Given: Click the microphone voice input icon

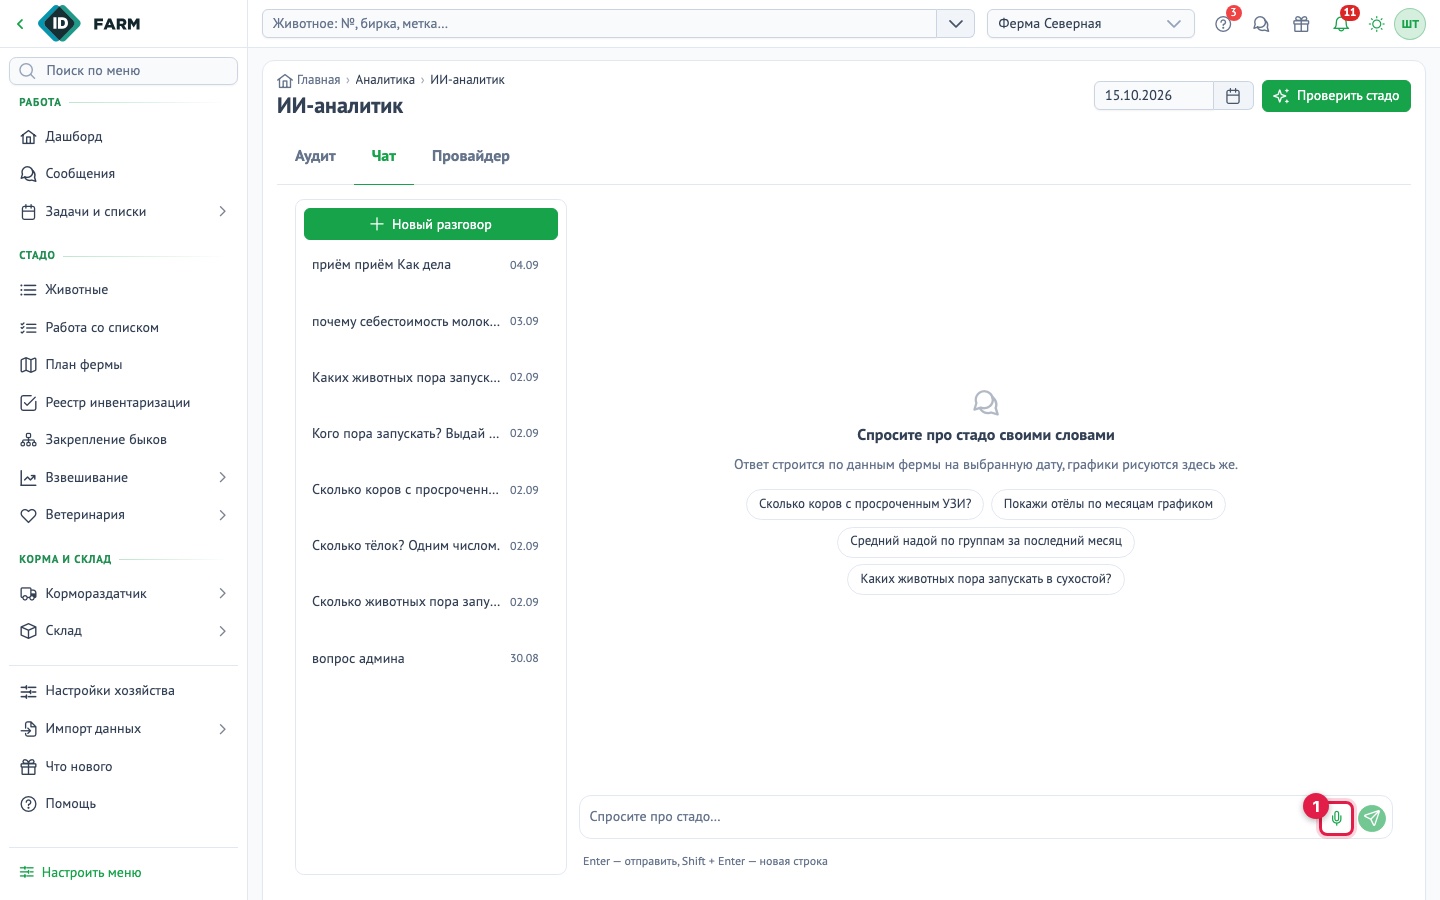Looking at the screenshot, I should point(1337,818).
